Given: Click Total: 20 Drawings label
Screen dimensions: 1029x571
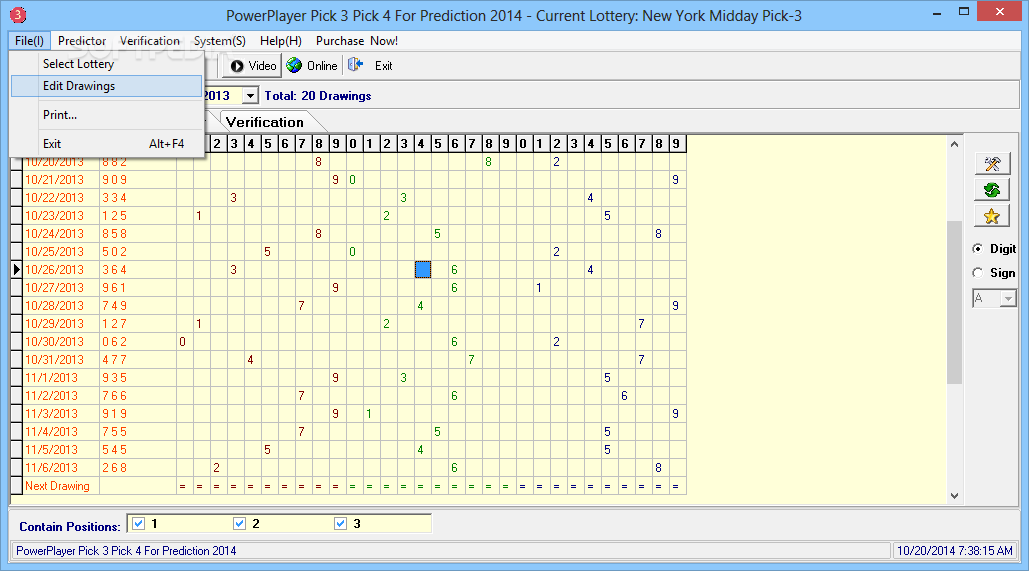Looking at the screenshot, I should [318, 96].
